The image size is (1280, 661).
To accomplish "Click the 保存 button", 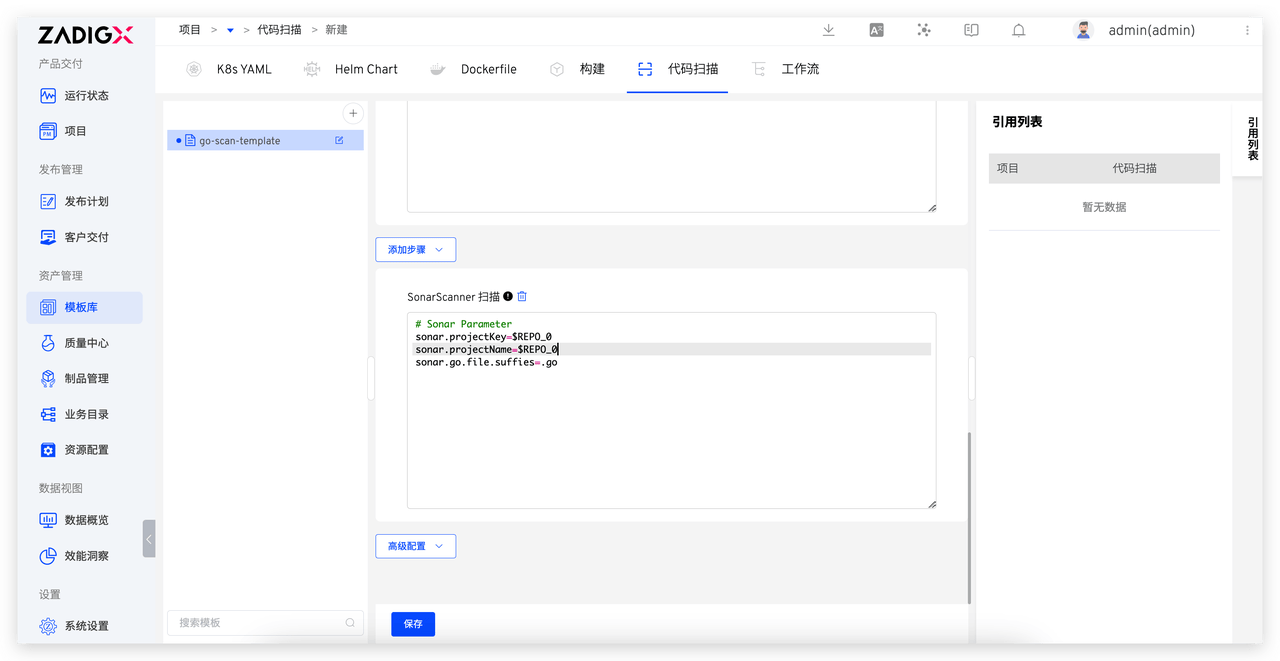I will pyautogui.click(x=413, y=624).
